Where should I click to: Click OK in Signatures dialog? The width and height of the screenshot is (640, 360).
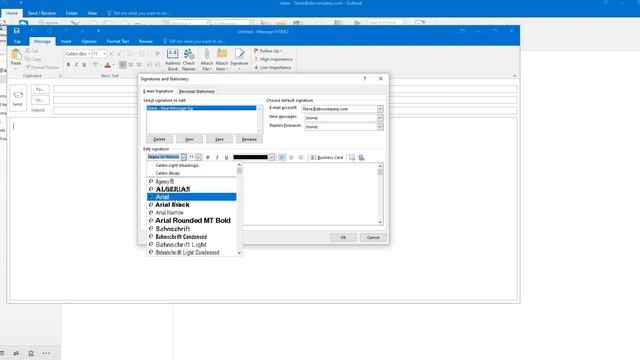[343, 237]
